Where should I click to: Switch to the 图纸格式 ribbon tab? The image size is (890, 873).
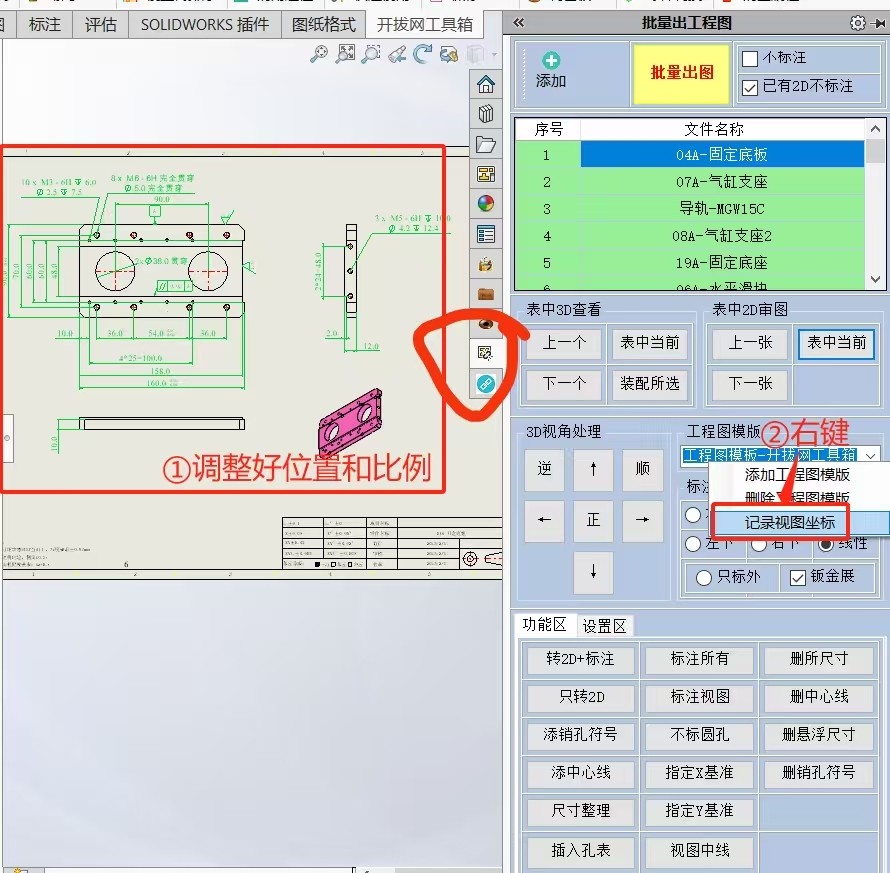[324, 24]
